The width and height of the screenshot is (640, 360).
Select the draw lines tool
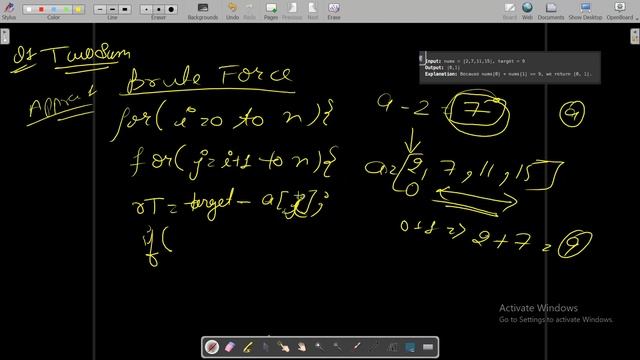coord(374,347)
